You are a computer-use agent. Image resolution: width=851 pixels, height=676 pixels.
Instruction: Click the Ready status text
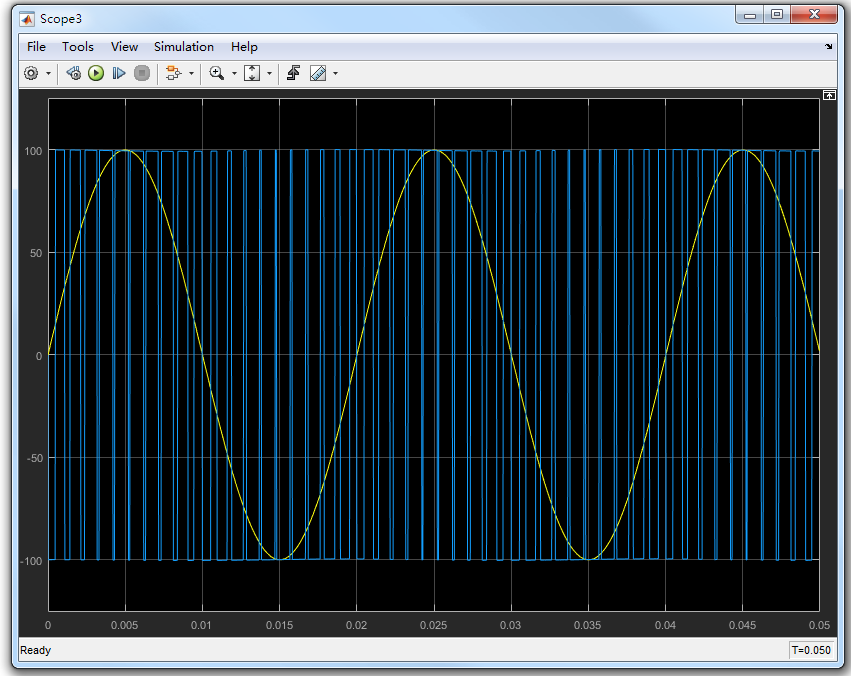coord(35,650)
